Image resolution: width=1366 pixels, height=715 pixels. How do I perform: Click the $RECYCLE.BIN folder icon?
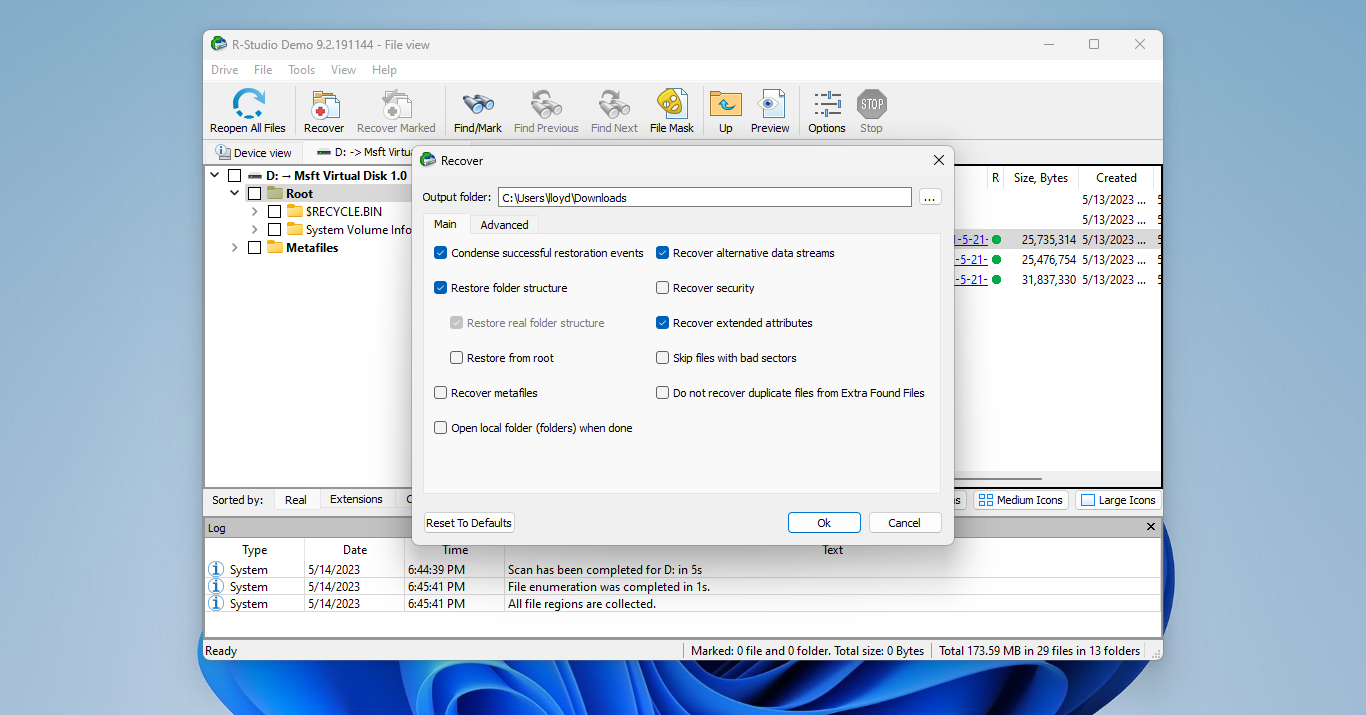[x=295, y=211]
